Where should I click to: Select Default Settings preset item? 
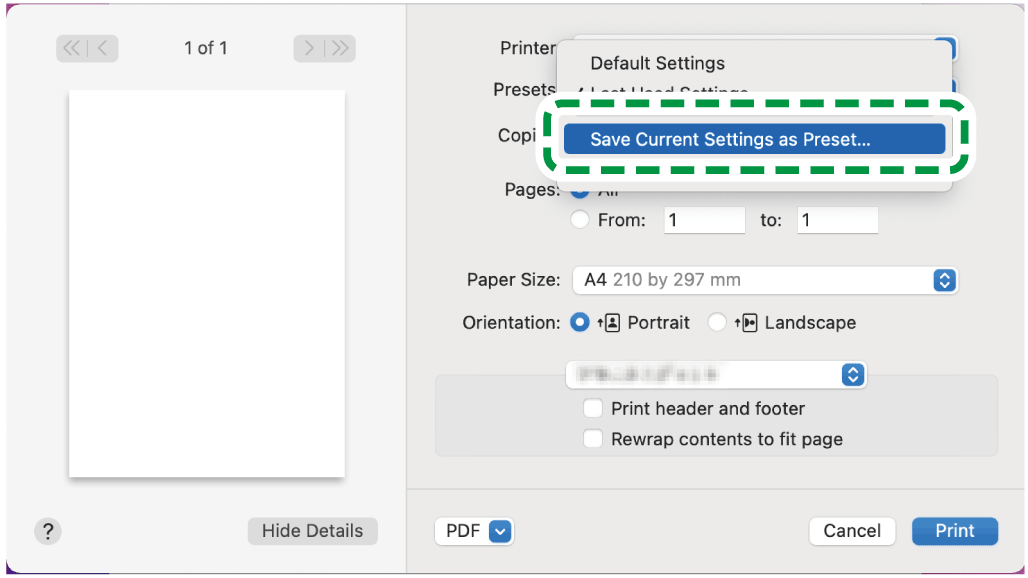coord(657,63)
